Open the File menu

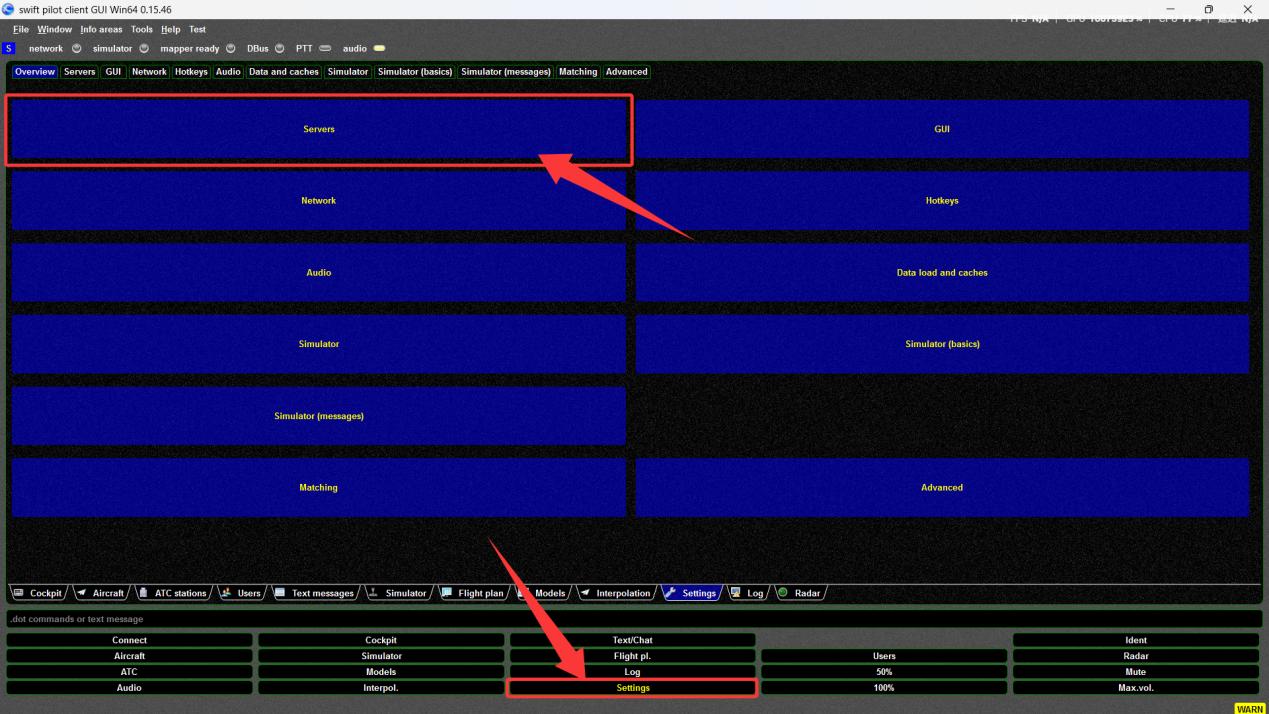[x=21, y=29]
